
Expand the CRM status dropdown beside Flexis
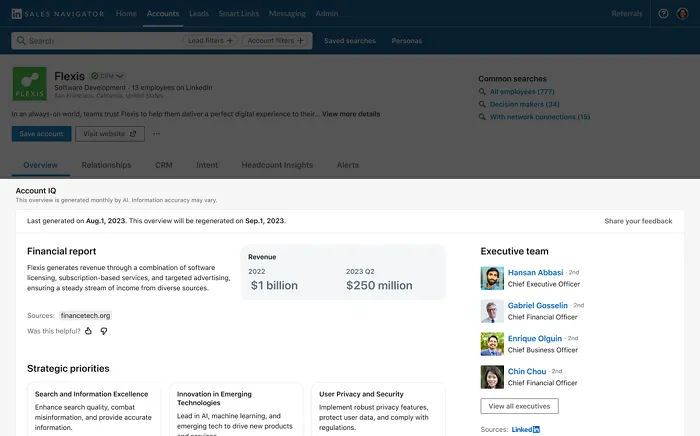click(107, 76)
